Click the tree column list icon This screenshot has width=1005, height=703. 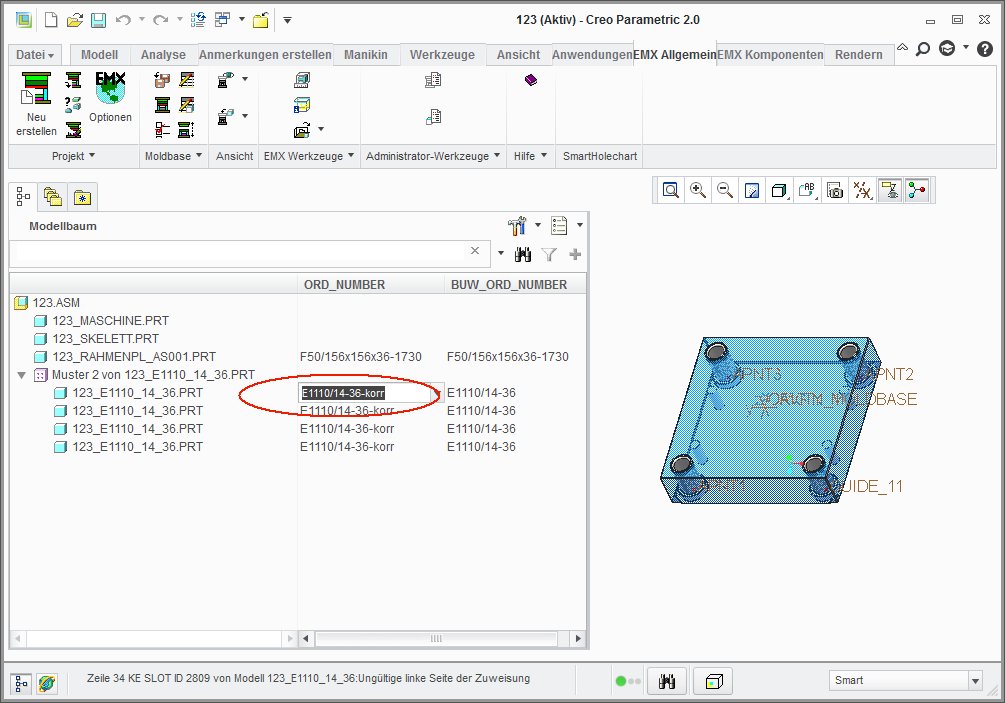559,226
